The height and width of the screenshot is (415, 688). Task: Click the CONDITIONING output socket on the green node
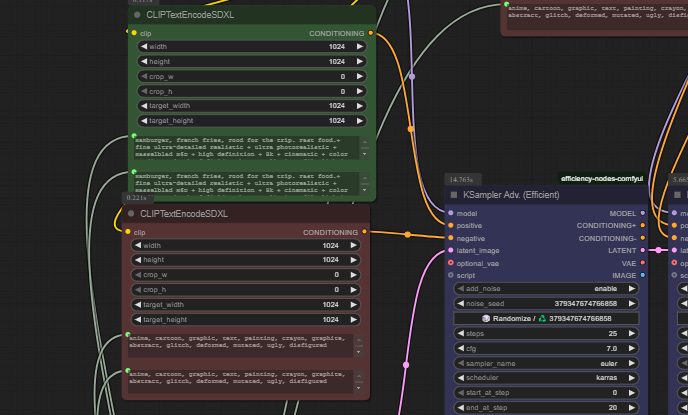371,33
